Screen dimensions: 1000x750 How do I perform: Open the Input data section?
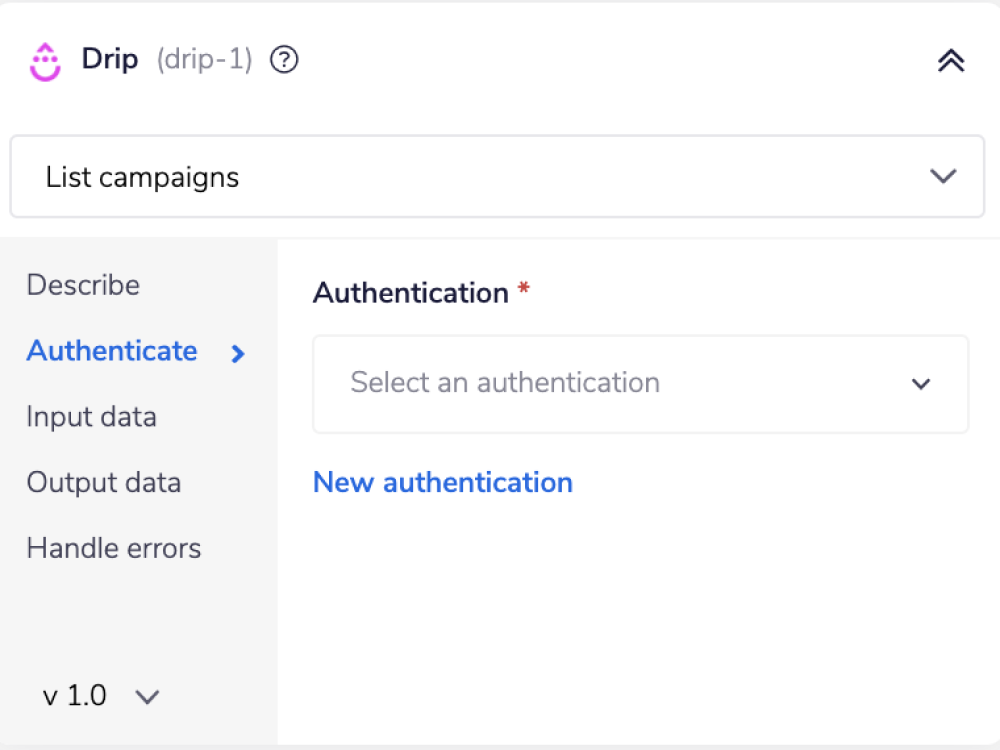[x=91, y=417]
